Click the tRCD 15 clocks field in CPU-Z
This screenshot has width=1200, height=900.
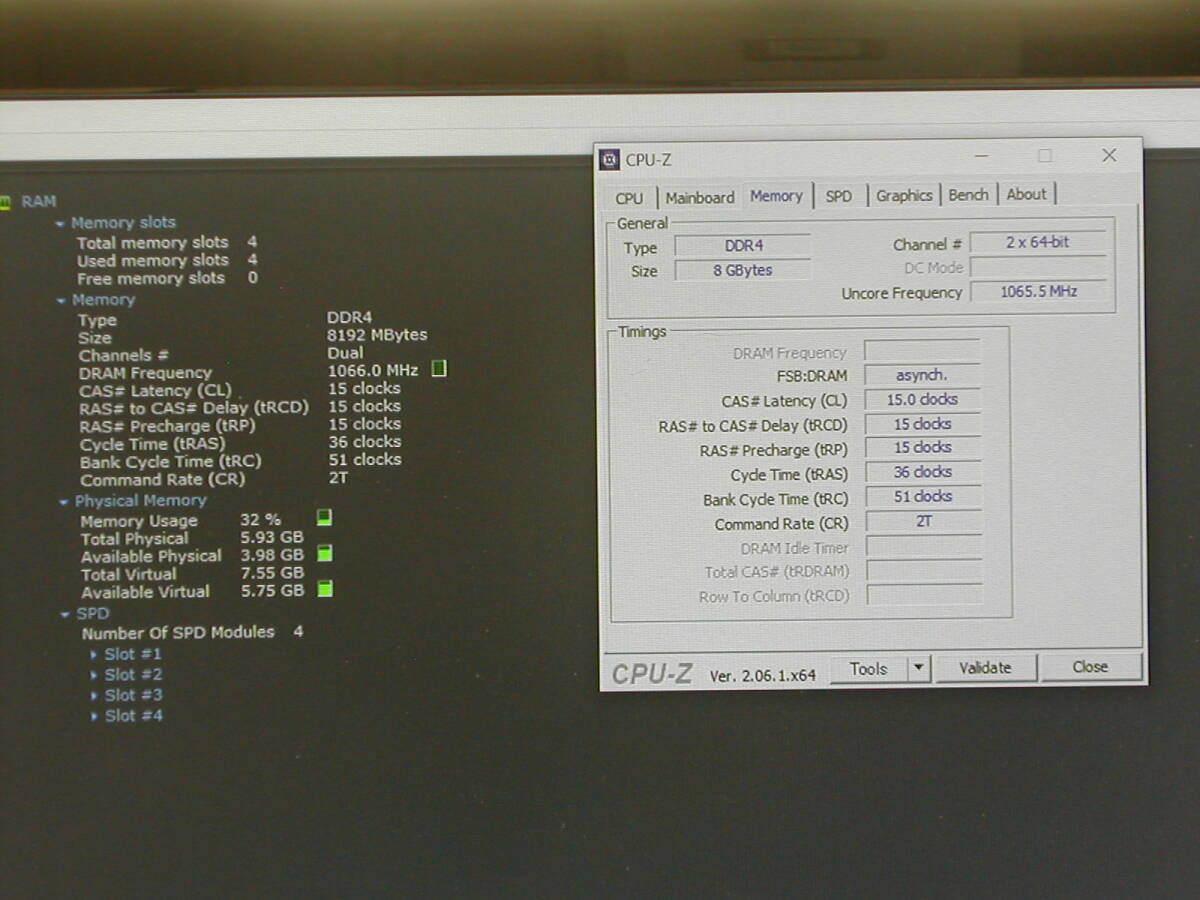click(922, 424)
